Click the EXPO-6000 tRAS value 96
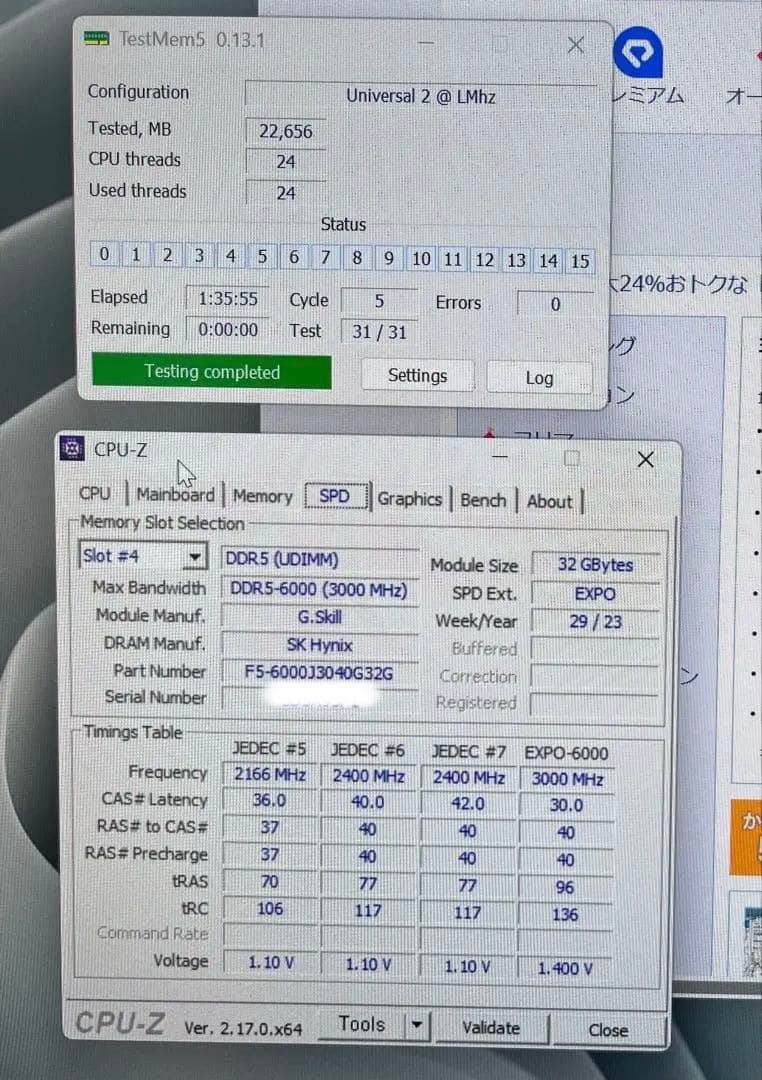Screen dimensions: 762x1080 click(x=565, y=887)
